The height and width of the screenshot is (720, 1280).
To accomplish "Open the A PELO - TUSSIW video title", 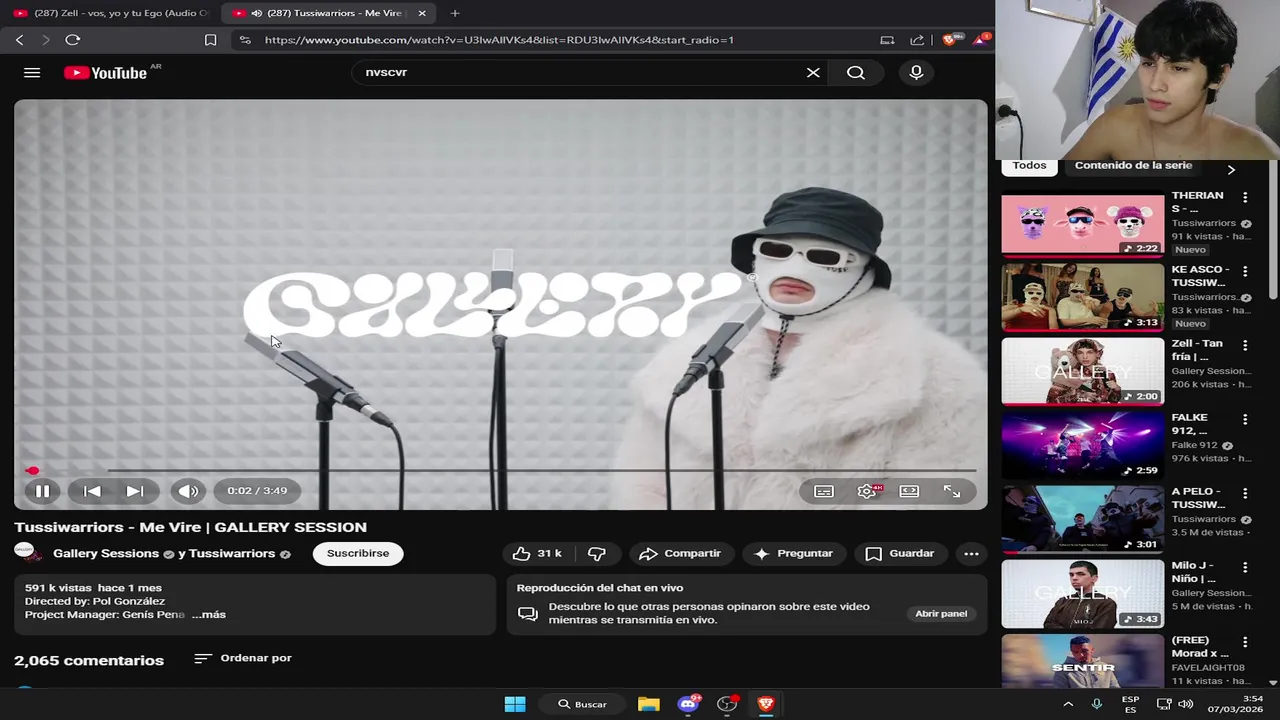I will 1198,498.
